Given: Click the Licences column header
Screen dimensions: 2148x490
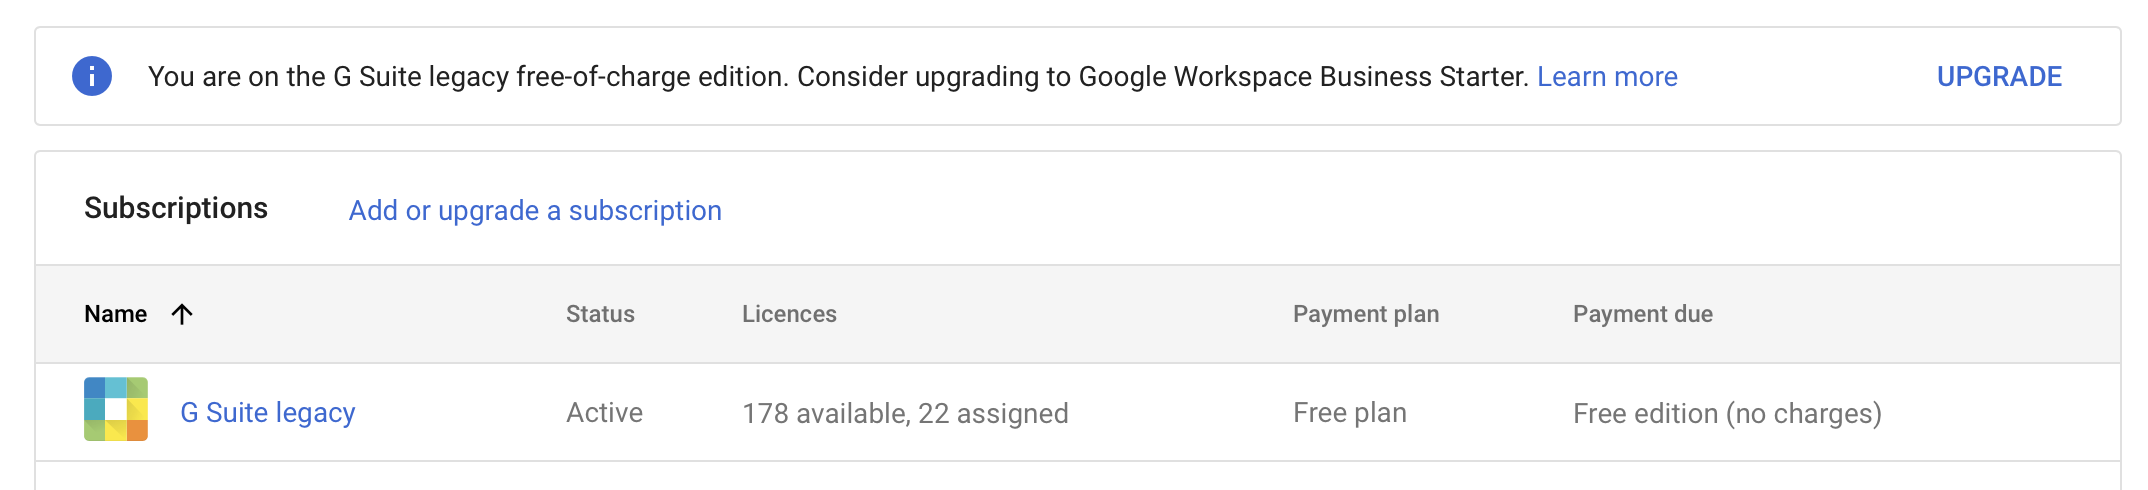Looking at the screenshot, I should tap(789, 314).
